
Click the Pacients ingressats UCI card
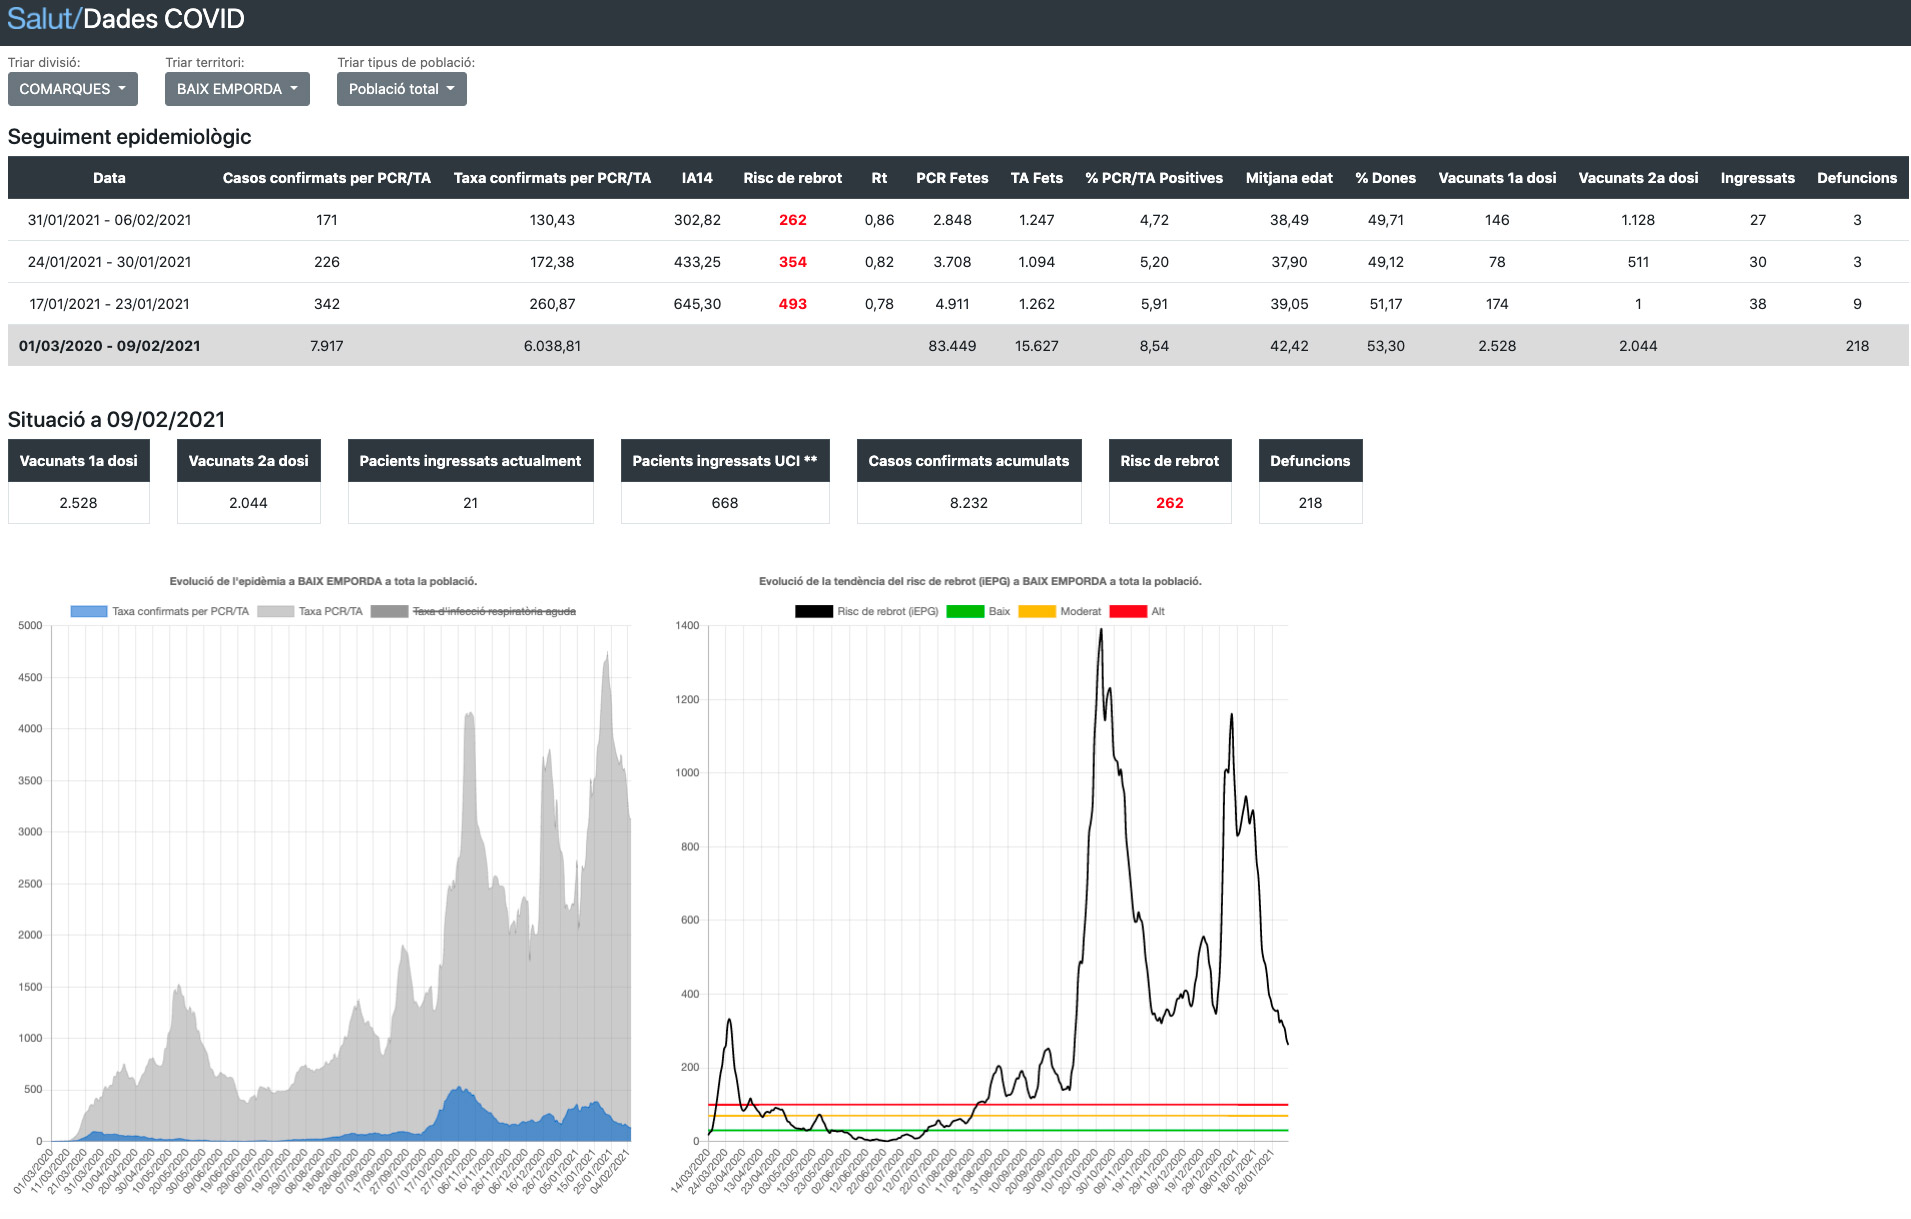tap(725, 481)
